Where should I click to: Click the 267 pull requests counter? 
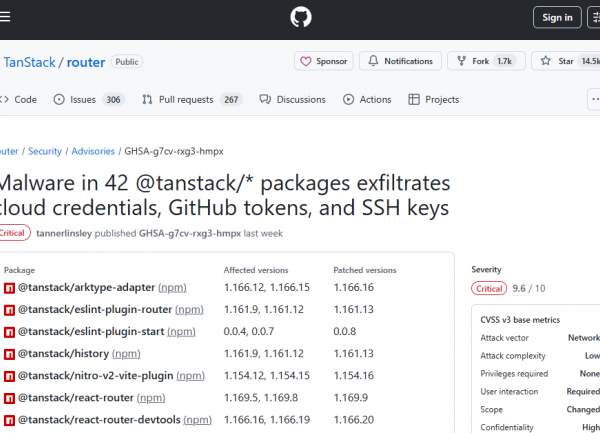point(231,100)
